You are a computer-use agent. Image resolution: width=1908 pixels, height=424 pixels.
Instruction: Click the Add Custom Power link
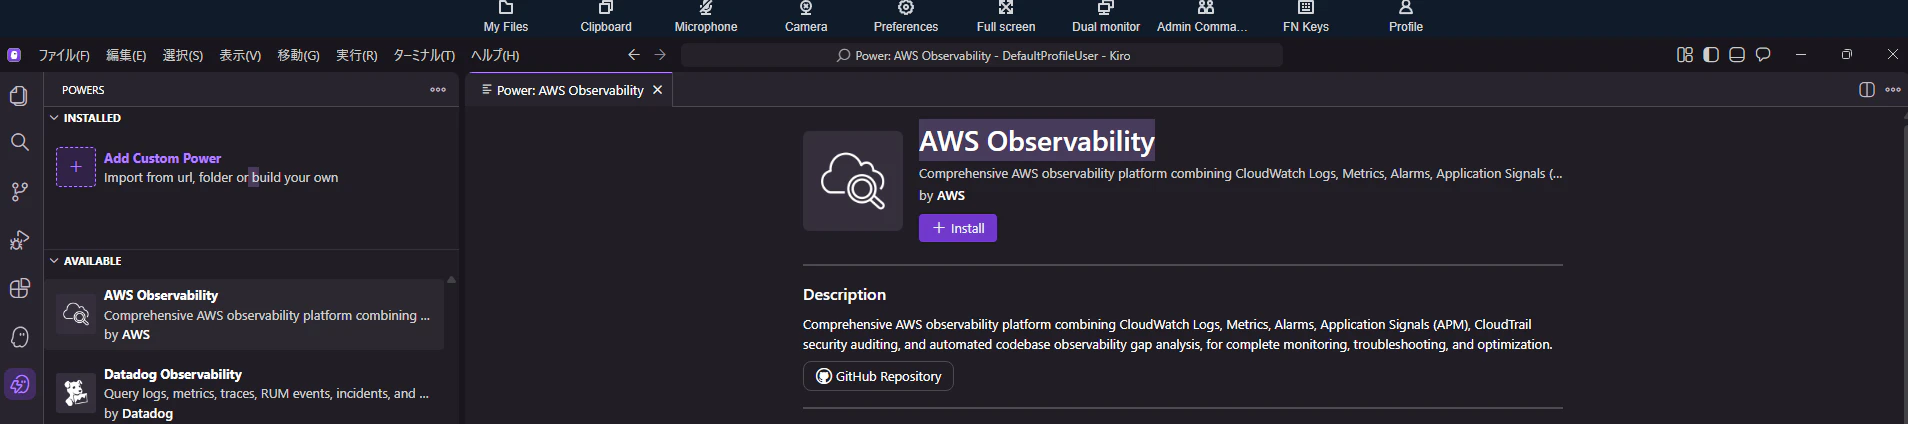pyautogui.click(x=162, y=158)
